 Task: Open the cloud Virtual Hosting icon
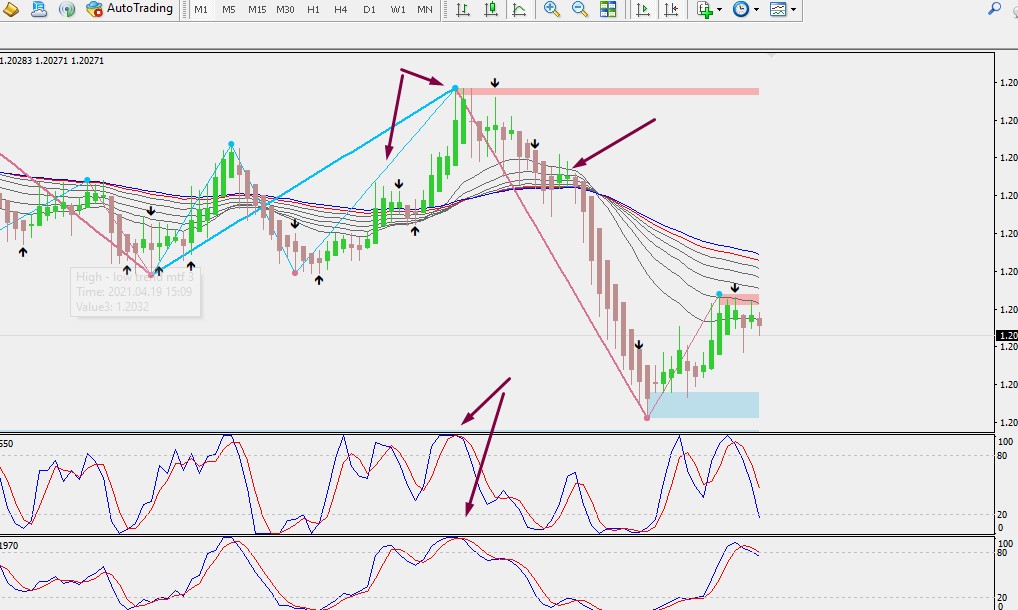pyautogui.click(x=39, y=9)
